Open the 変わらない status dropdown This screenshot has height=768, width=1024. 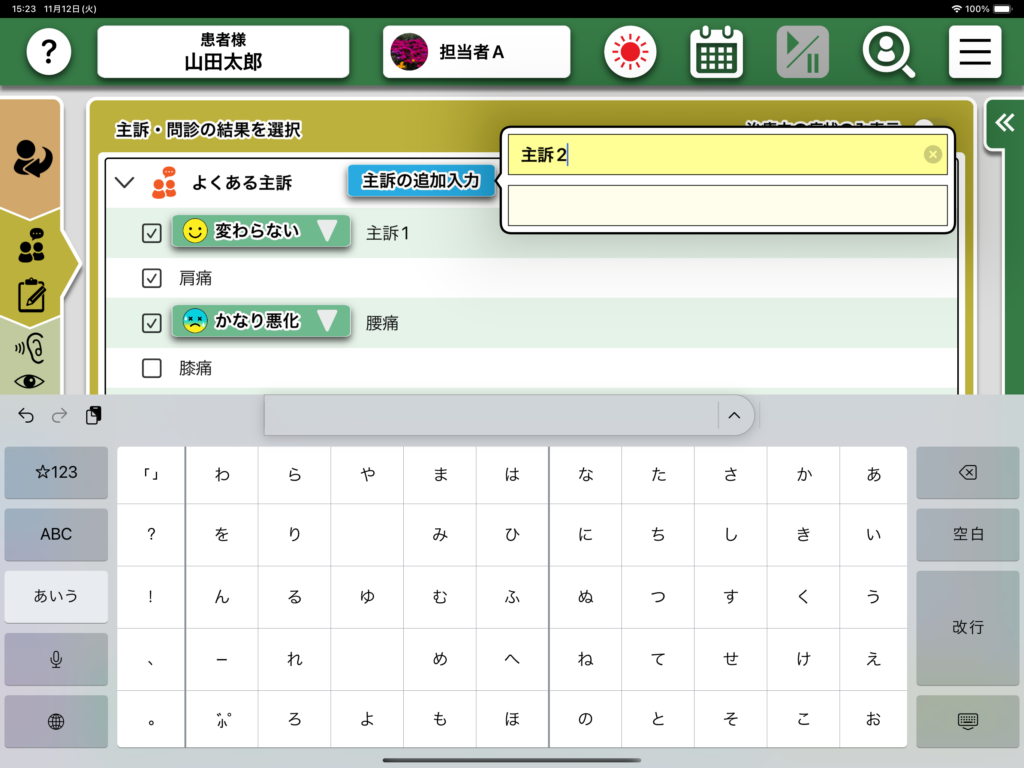coord(327,232)
